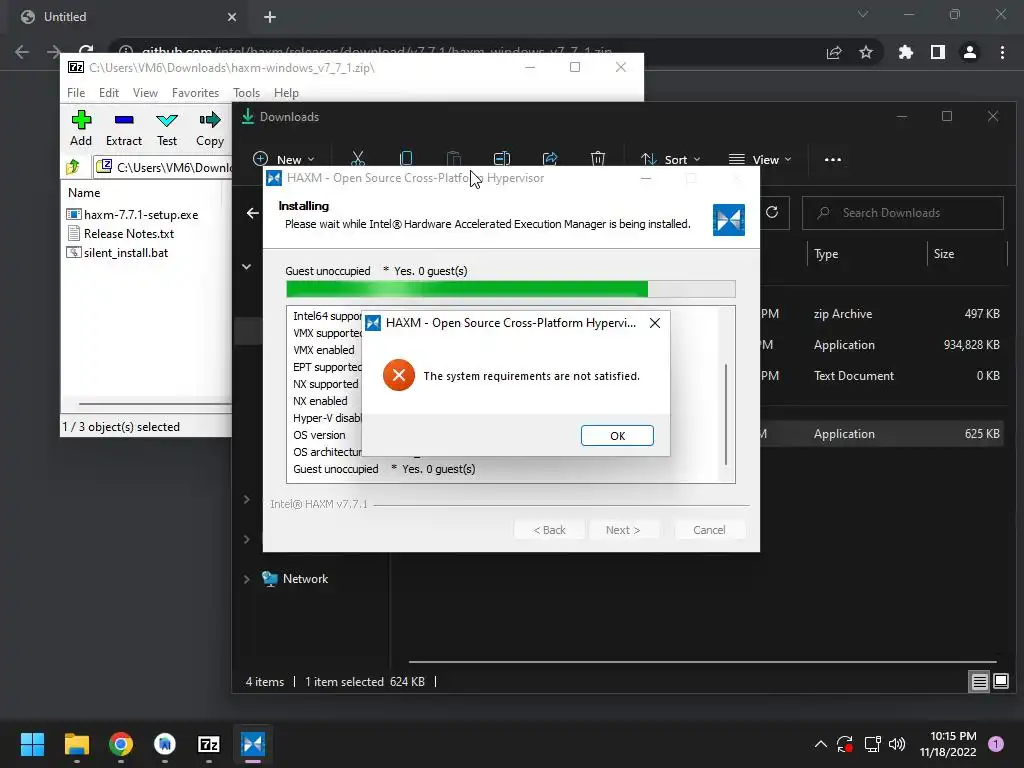Screen dimensions: 1024x768
Task: Click the disabled Next > button
Action: point(623,530)
